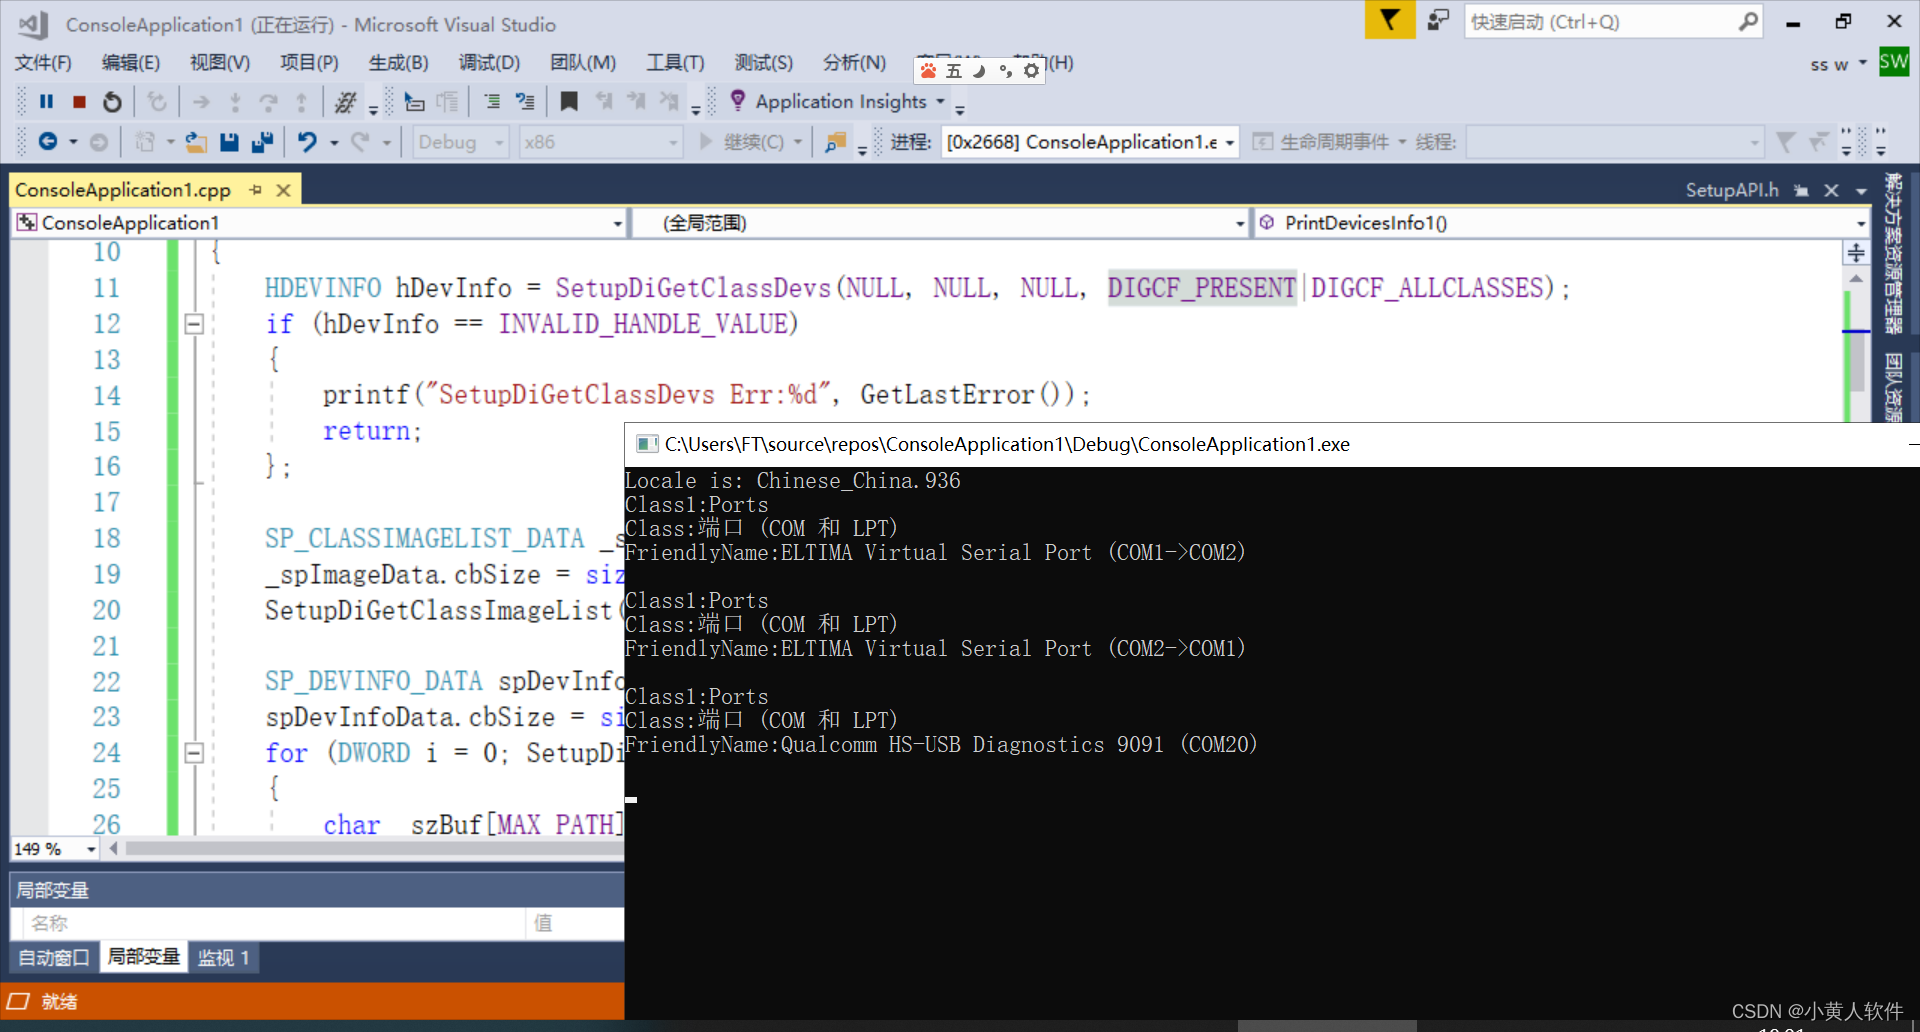1920x1032 pixels.
Task: Open the ConsoleApplication1 project scope dropdown
Action: click(617, 223)
